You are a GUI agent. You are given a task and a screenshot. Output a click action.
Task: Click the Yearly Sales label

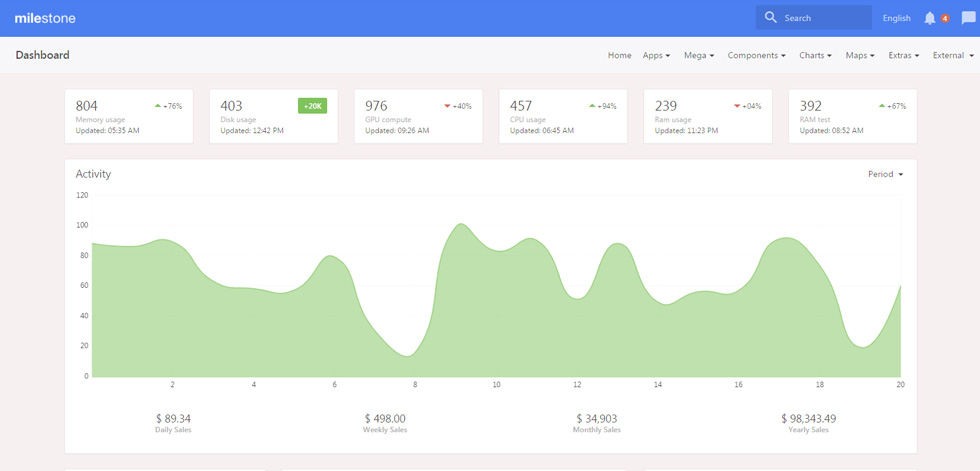809,430
